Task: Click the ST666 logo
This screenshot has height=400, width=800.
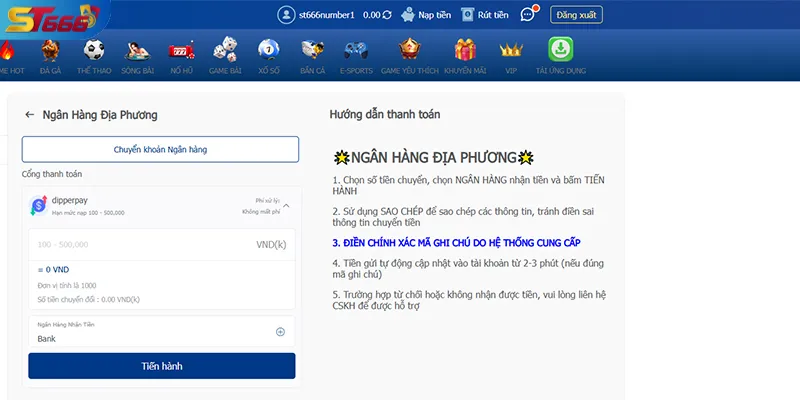Action: [53, 19]
